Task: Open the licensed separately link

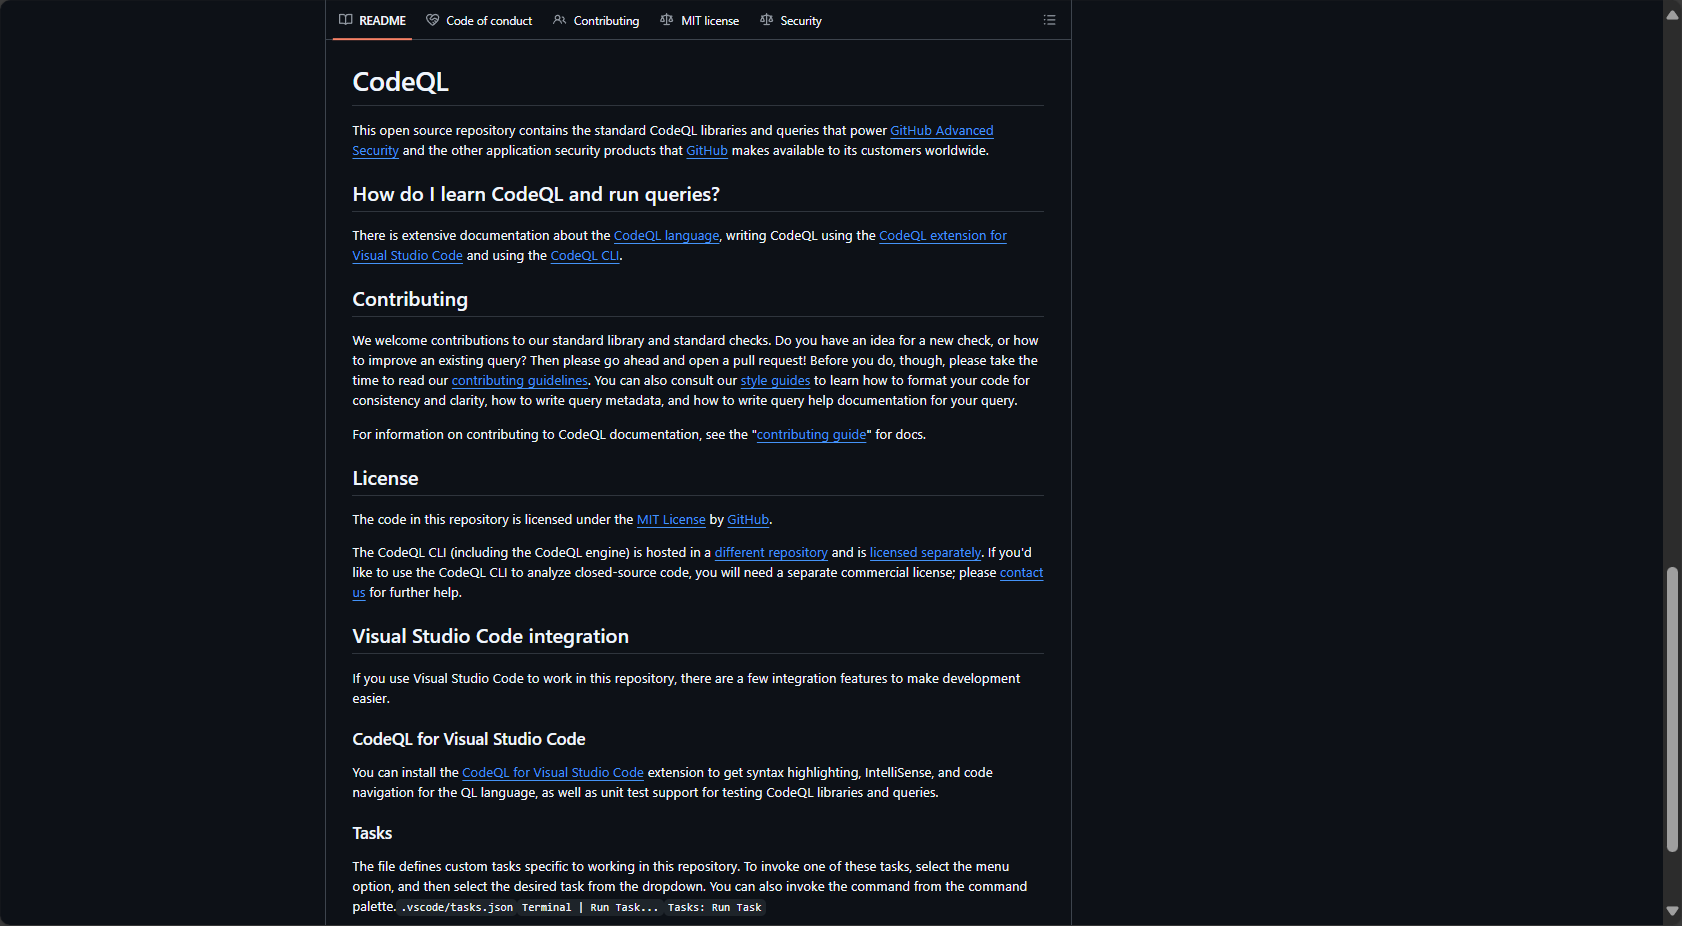Action: [925, 553]
